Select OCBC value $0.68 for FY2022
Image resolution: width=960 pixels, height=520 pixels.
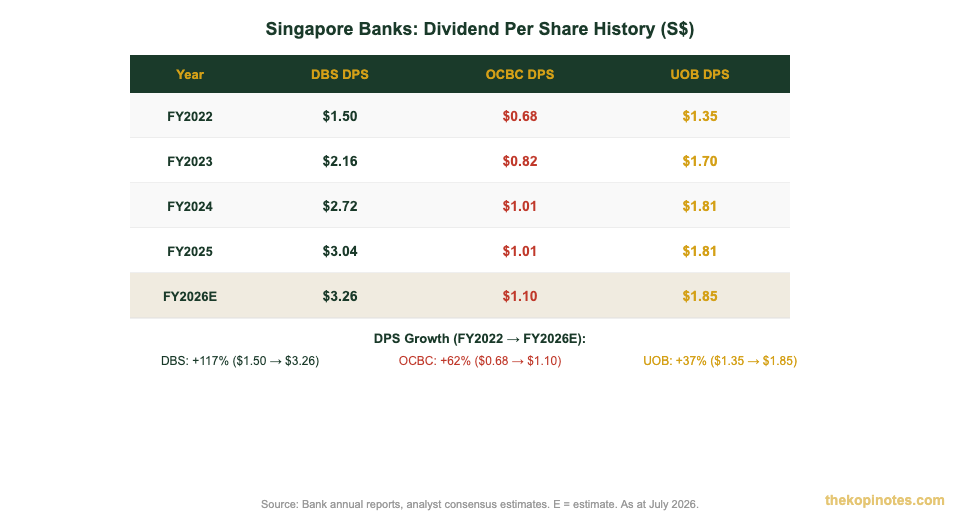coord(520,116)
